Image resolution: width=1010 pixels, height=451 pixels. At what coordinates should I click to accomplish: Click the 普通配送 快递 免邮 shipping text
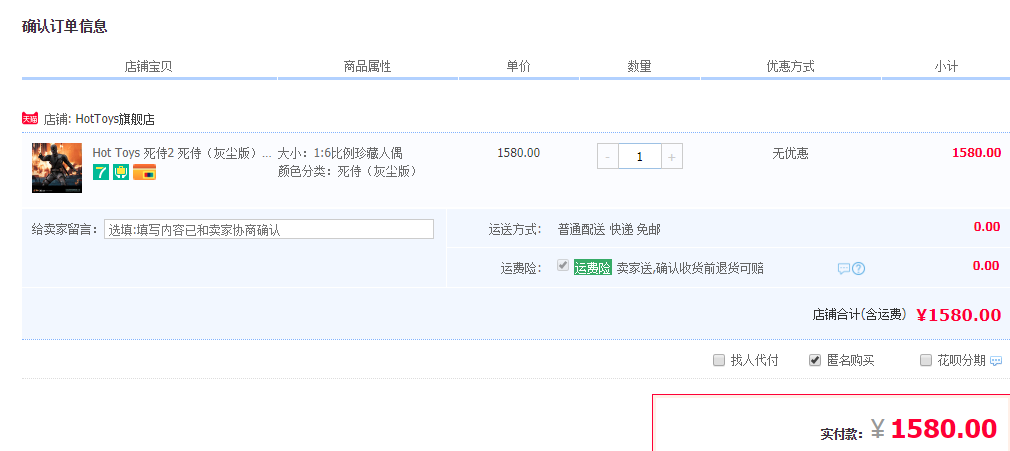point(609,229)
